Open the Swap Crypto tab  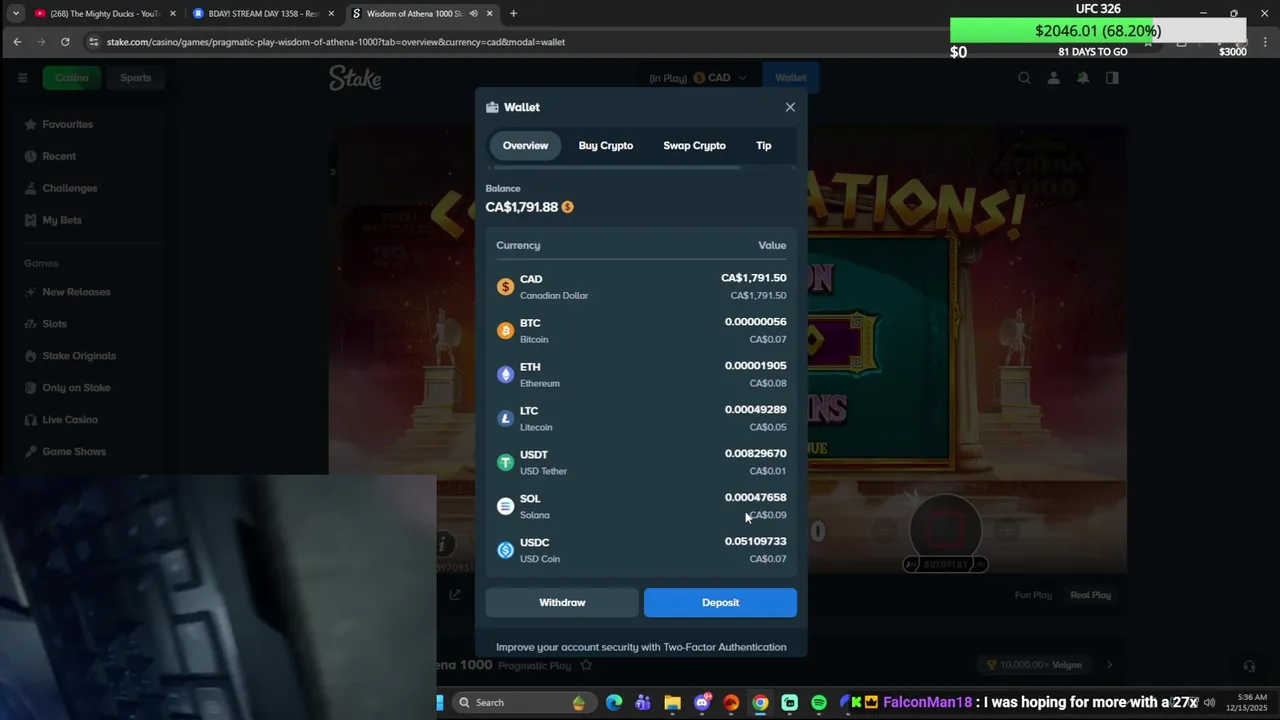click(694, 145)
